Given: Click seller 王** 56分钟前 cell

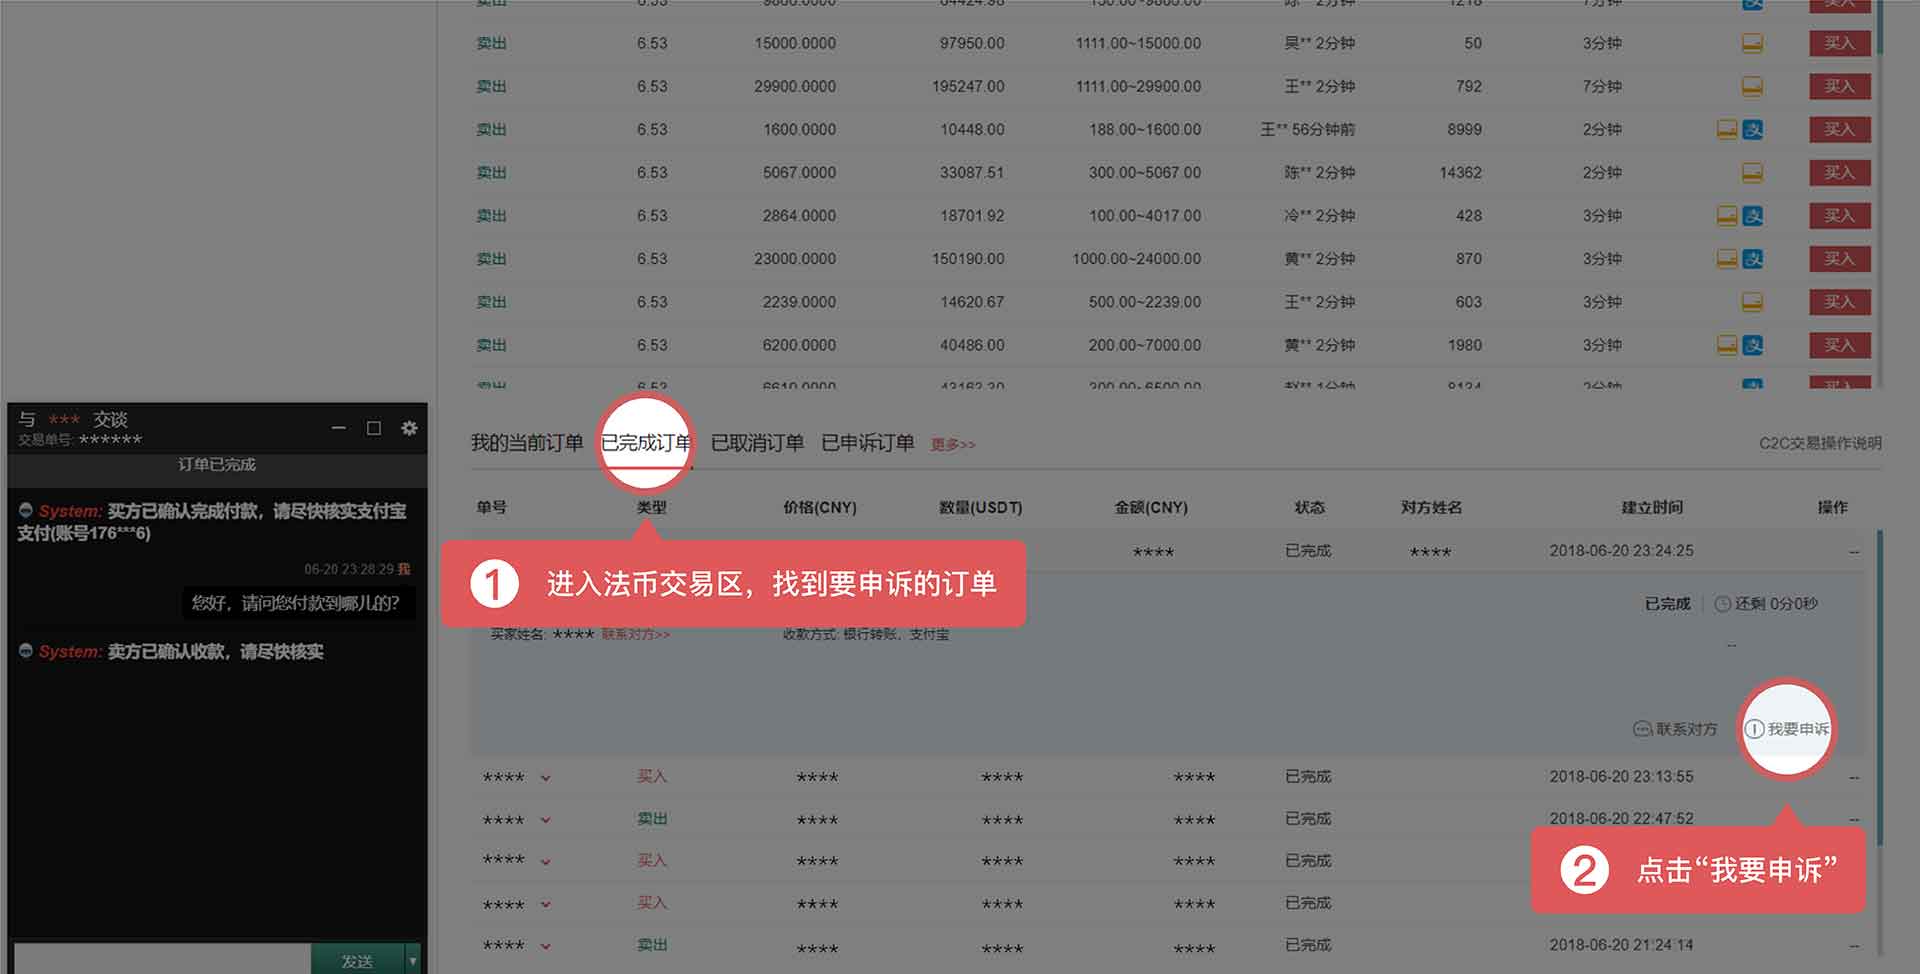Looking at the screenshot, I should point(1308,129).
